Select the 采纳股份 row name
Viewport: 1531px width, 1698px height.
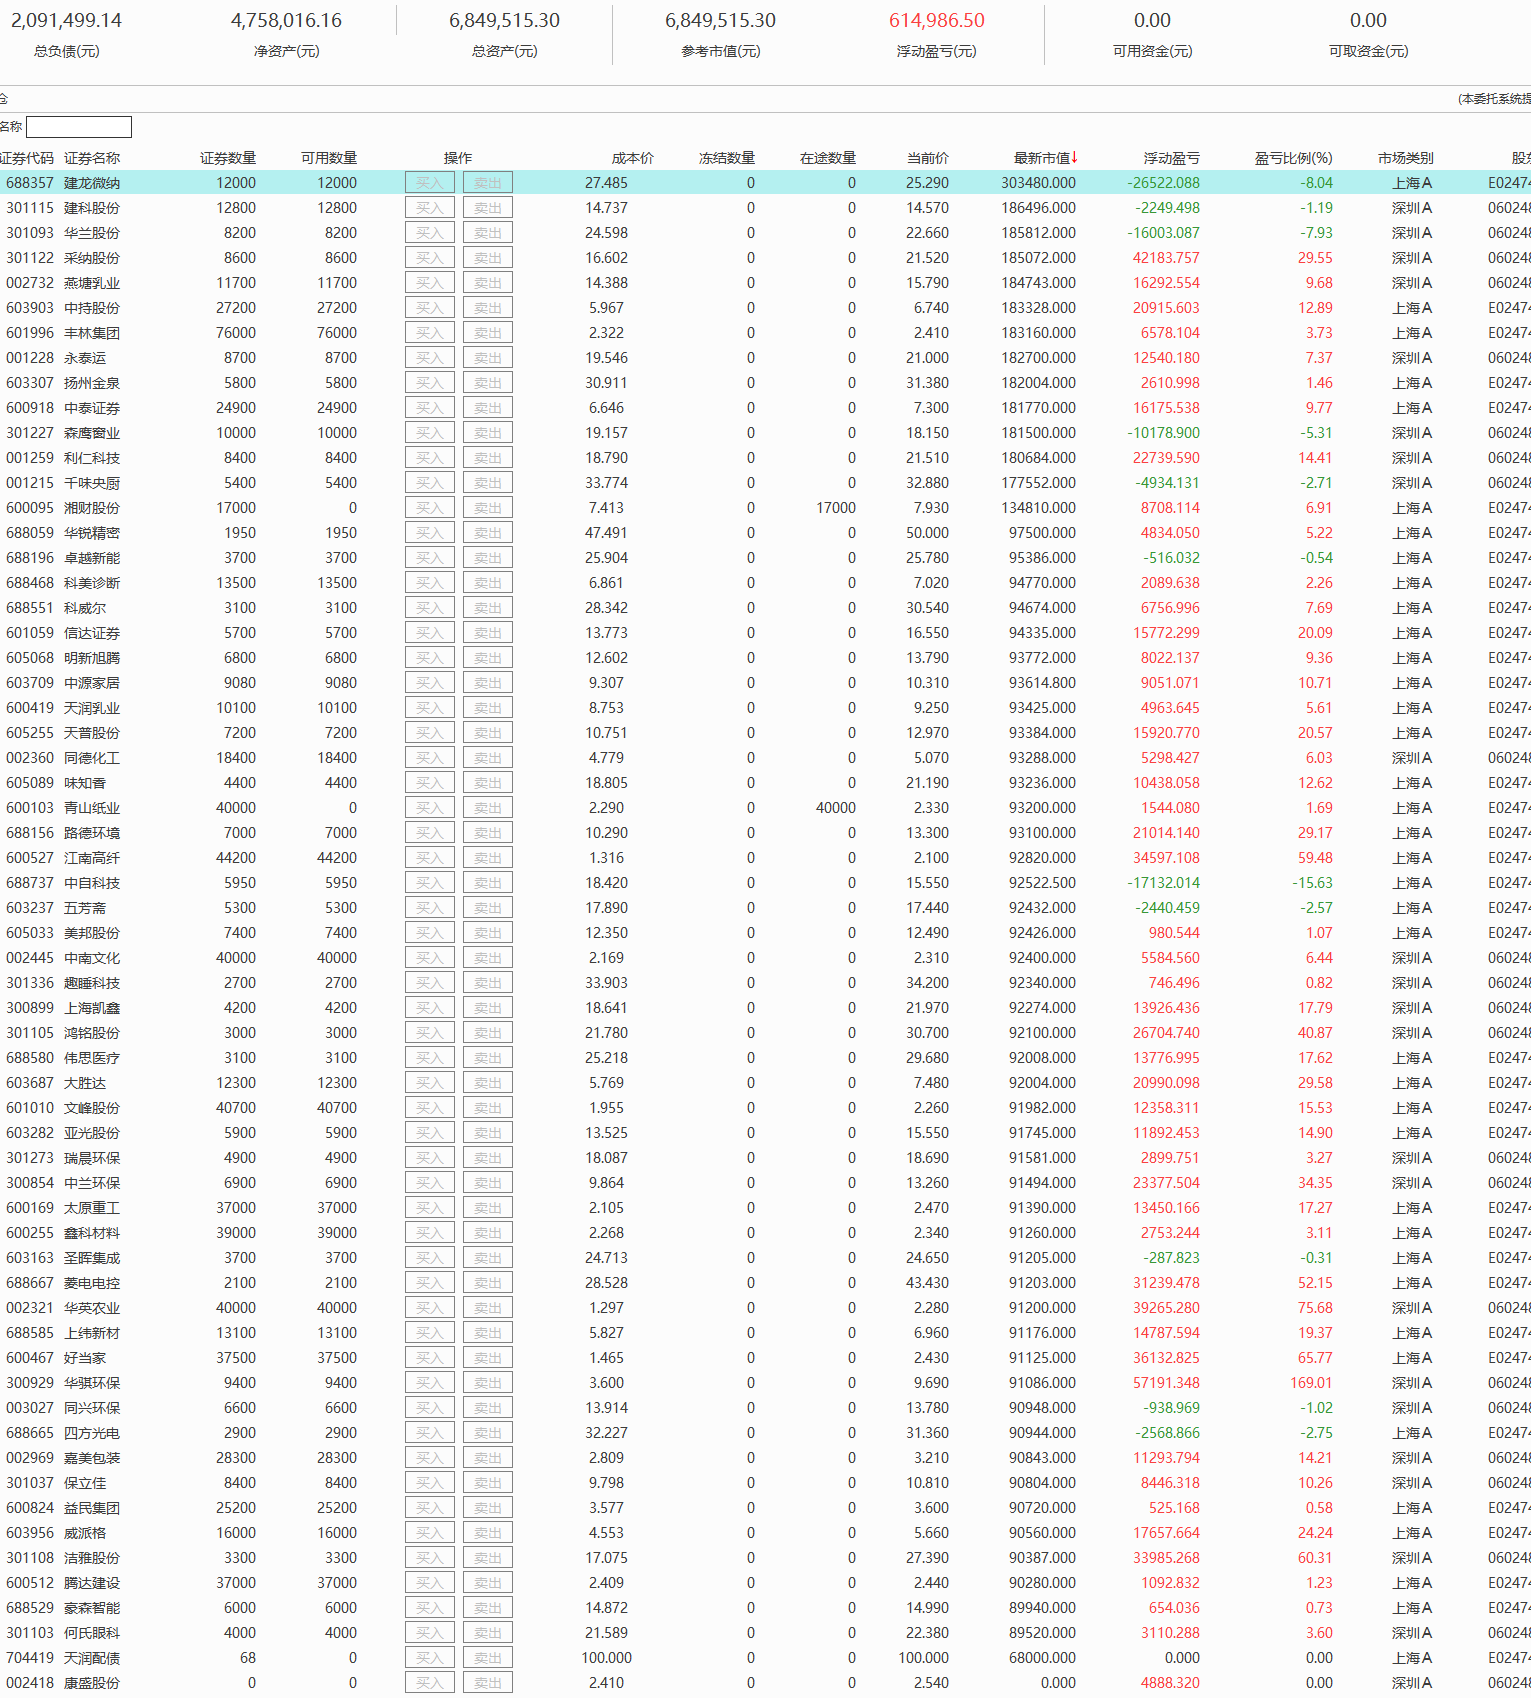(92, 258)
